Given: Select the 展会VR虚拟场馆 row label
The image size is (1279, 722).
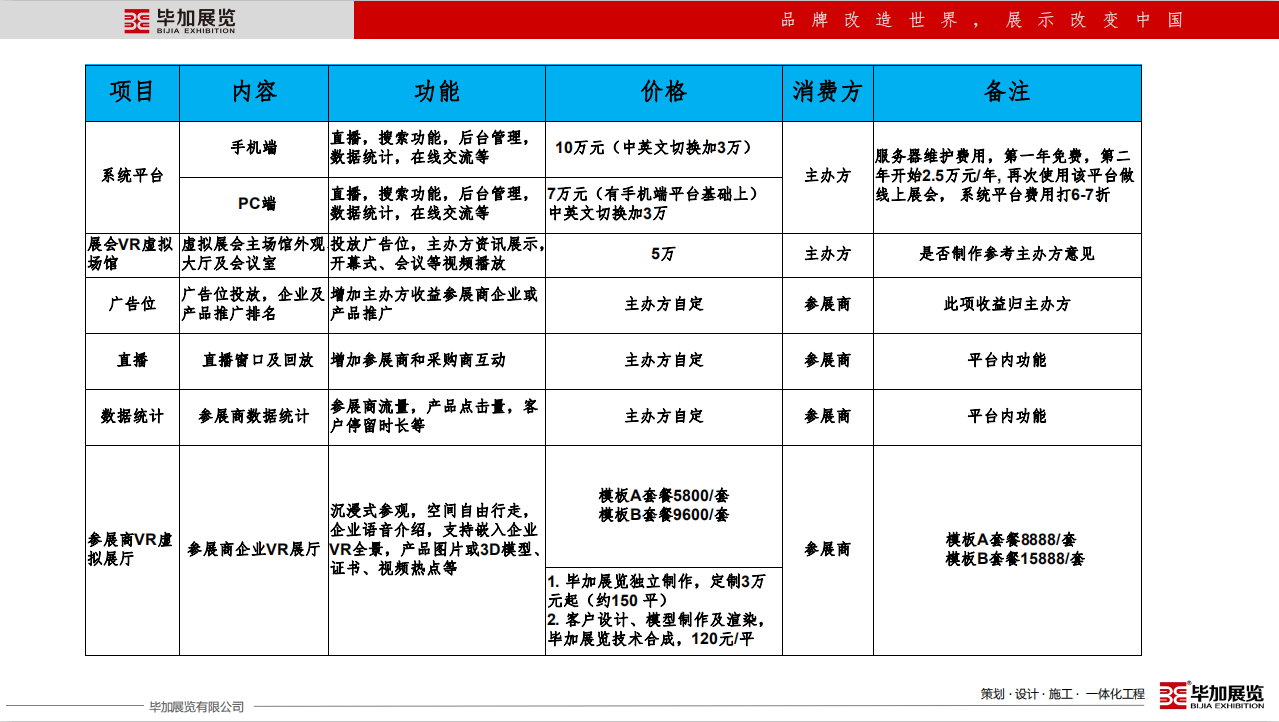Looking at the screenshot, I should 132,254.
